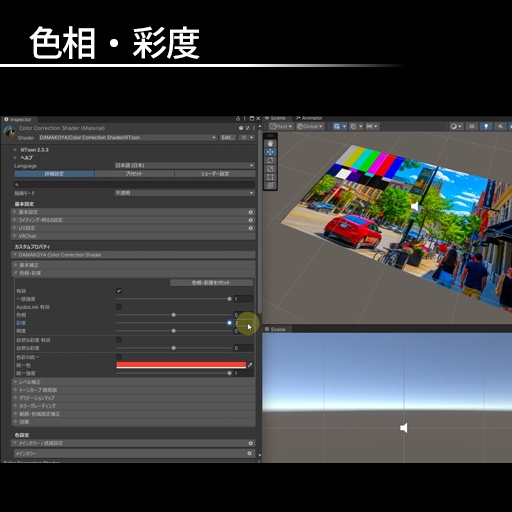The width and height of the screenshot is (512, 512).
Task: Open the Language dropdown
Action: [x=184, y=165]
